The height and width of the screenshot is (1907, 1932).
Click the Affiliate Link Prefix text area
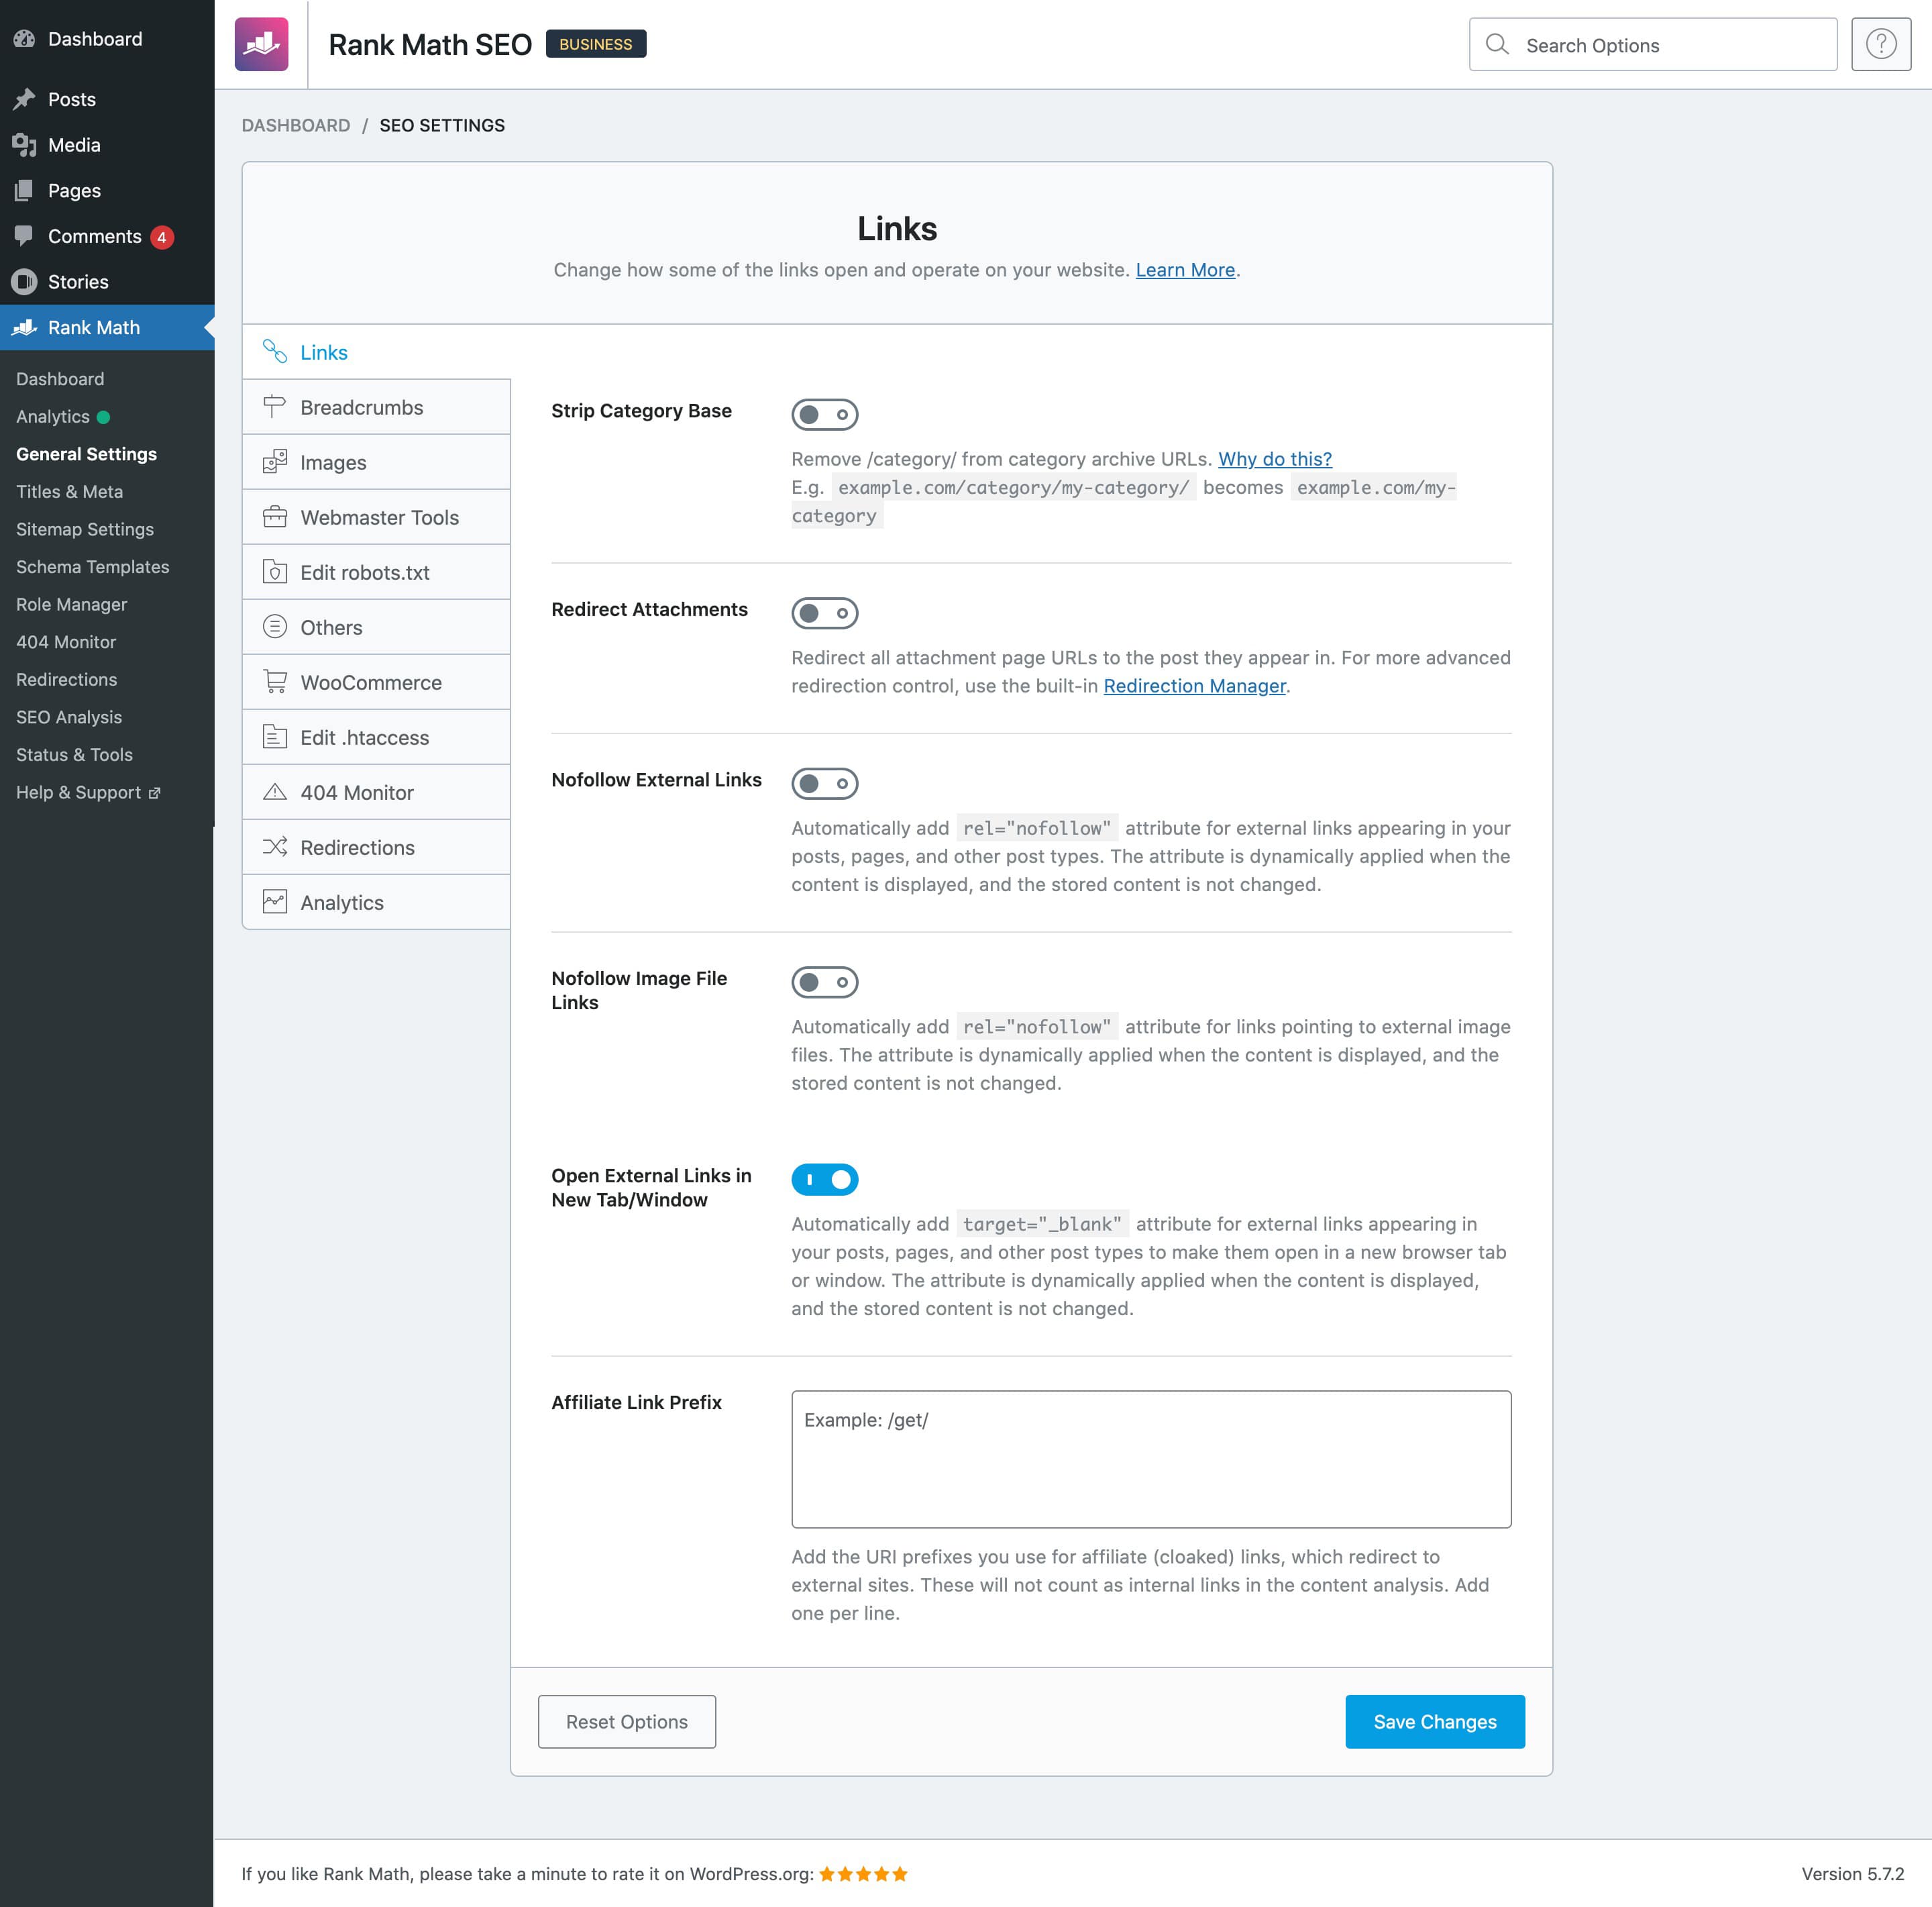(1150, 1459)
